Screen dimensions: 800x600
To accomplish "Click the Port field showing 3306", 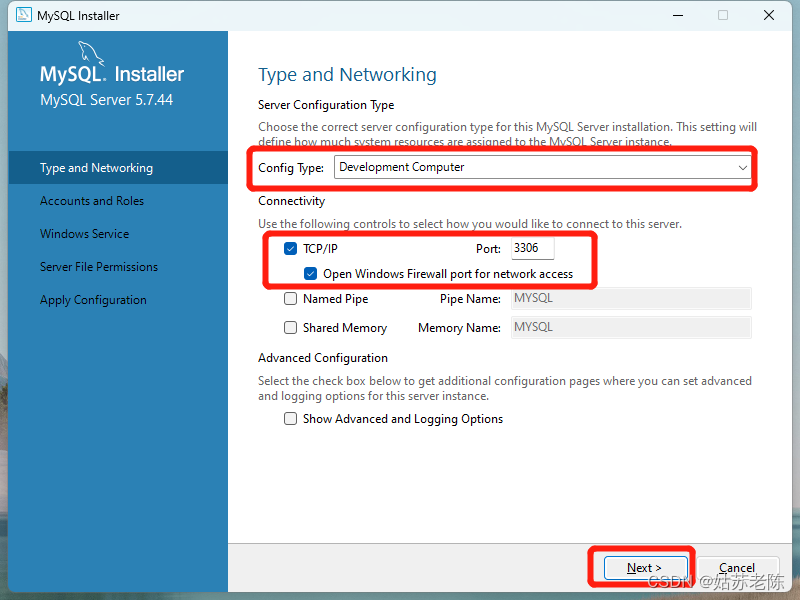I will coord(533,248).
